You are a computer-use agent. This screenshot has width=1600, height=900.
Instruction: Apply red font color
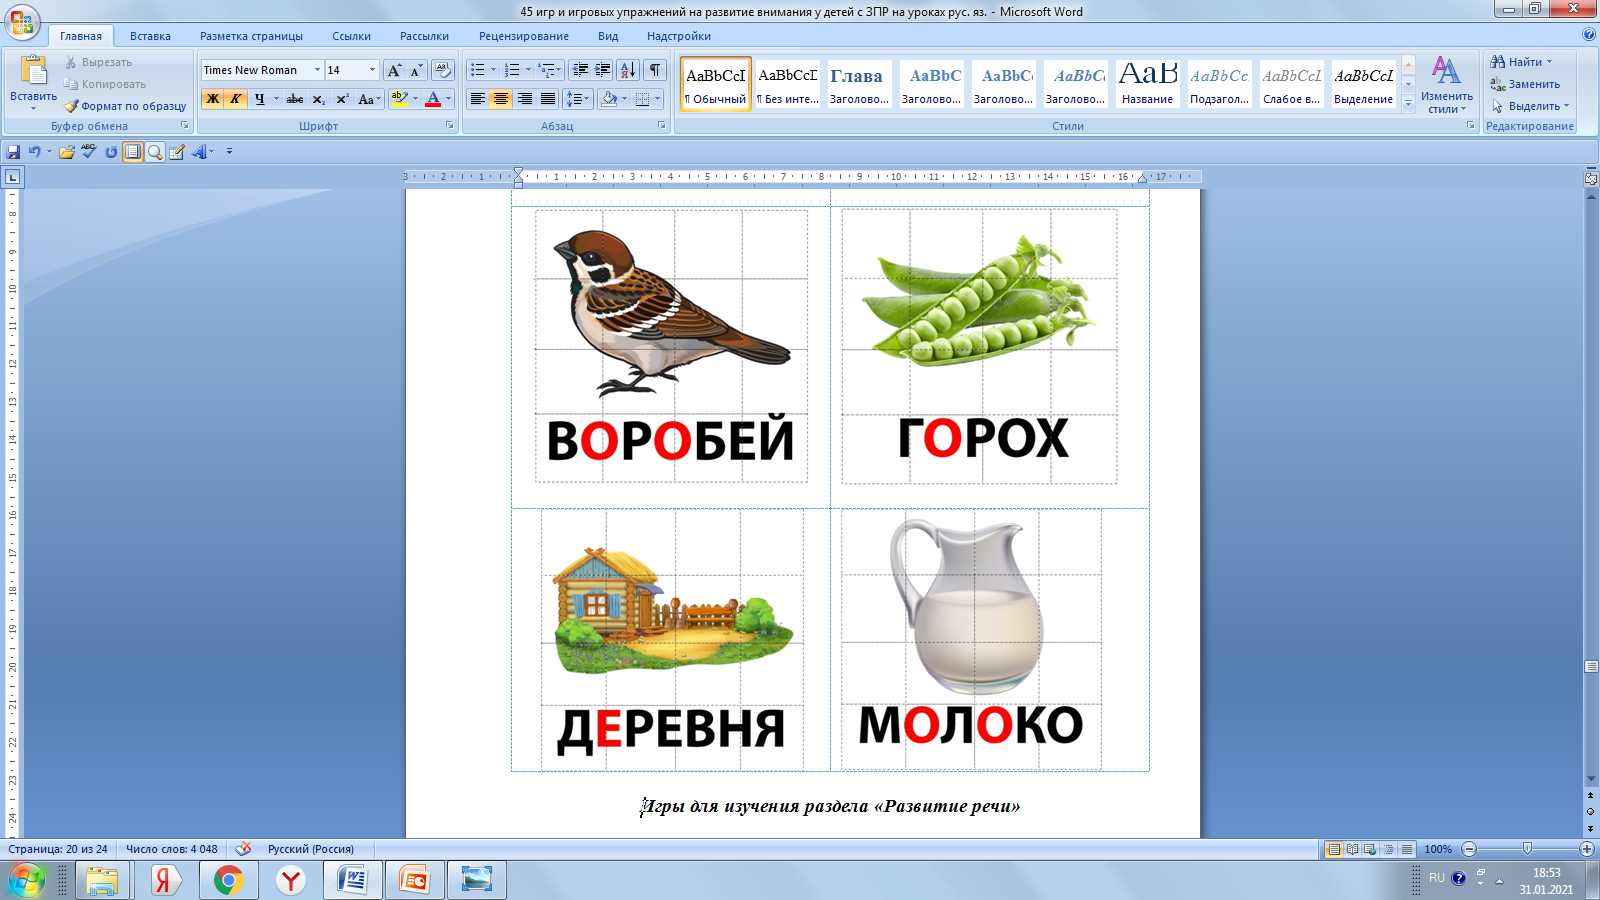coord(433,99)
